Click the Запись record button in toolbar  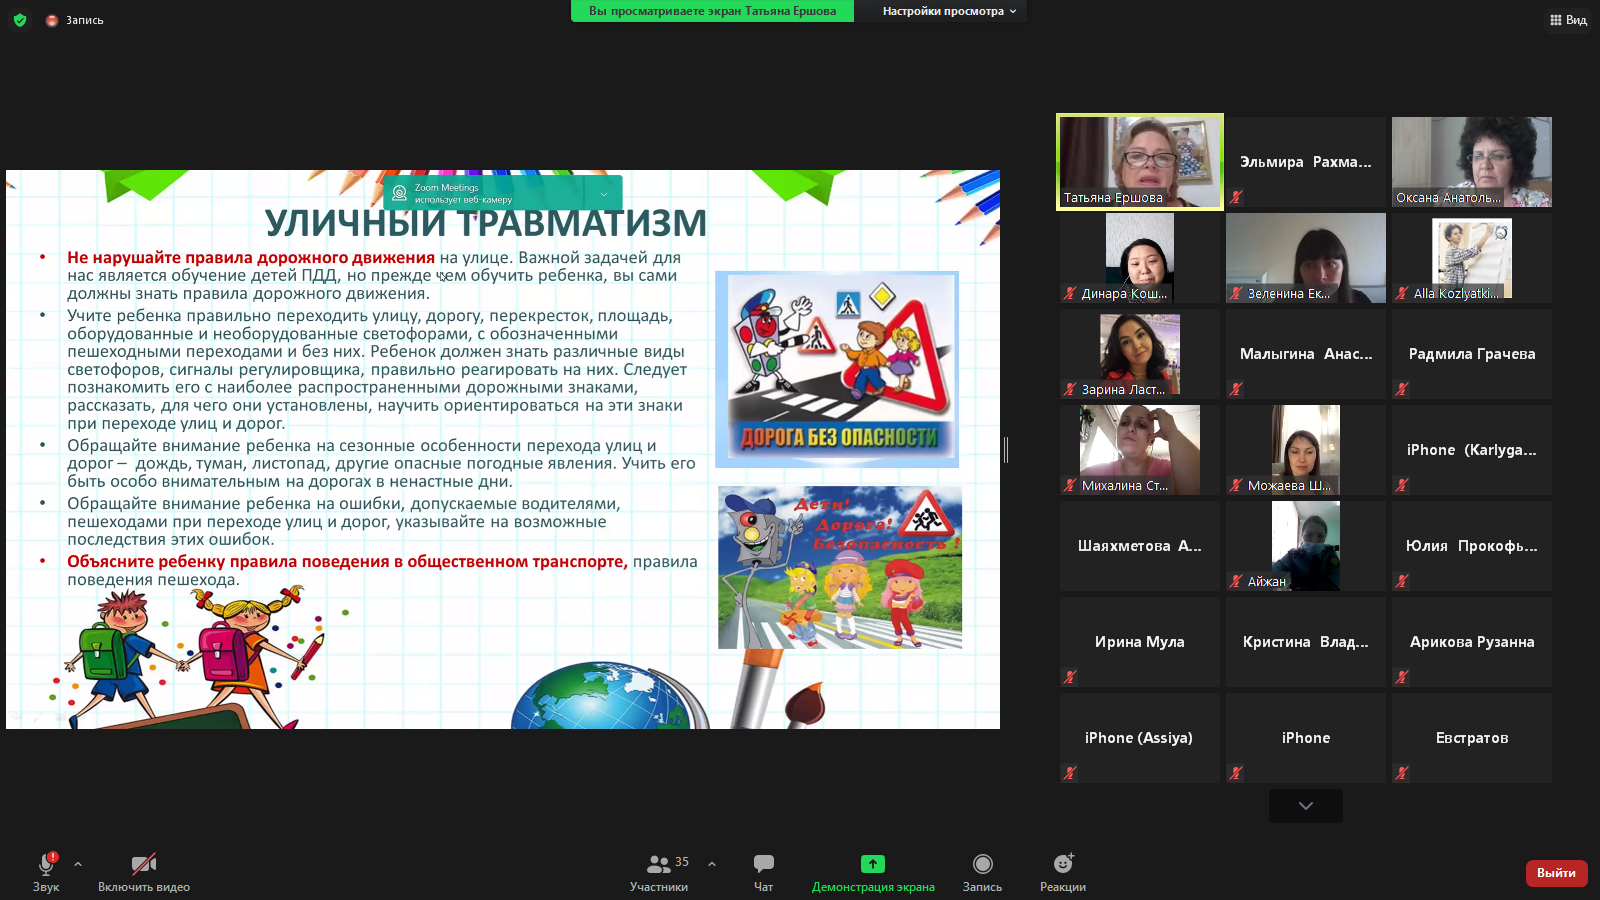pos(982,872)
